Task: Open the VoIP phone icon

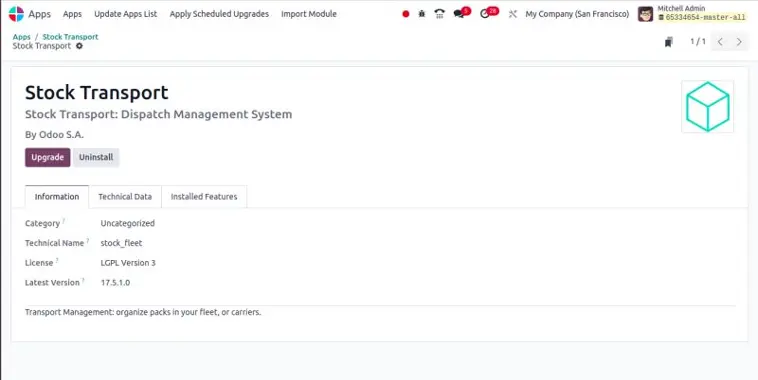Action: (x=439, y=14)
